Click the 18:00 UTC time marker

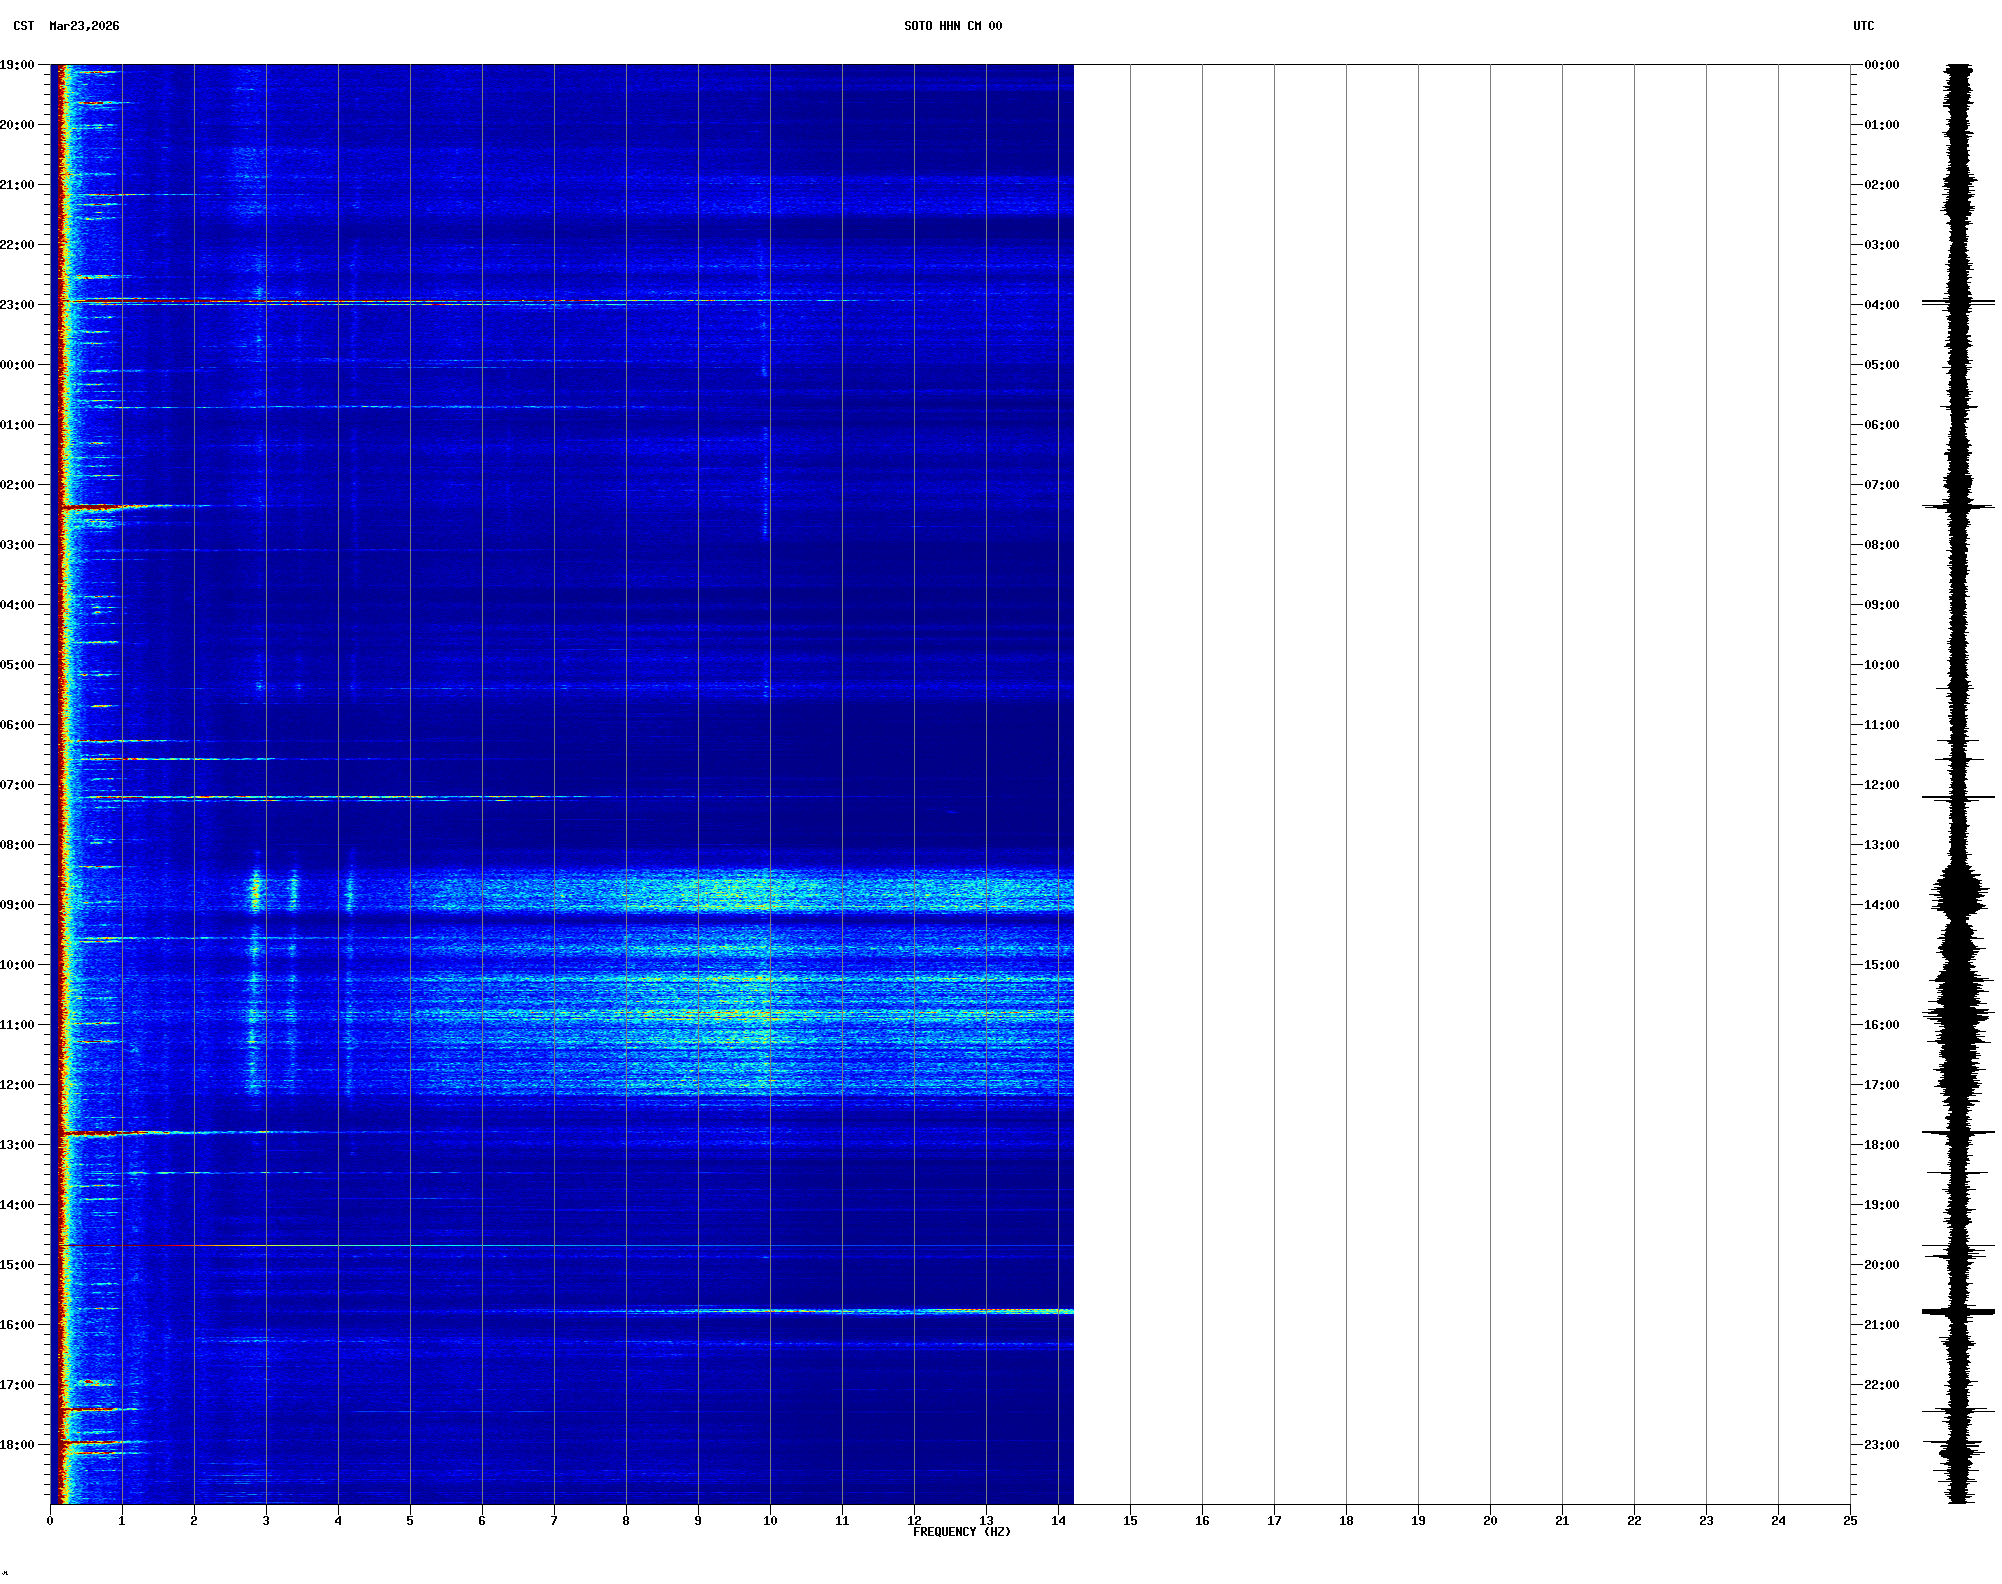click(x=1881, y=1145)
